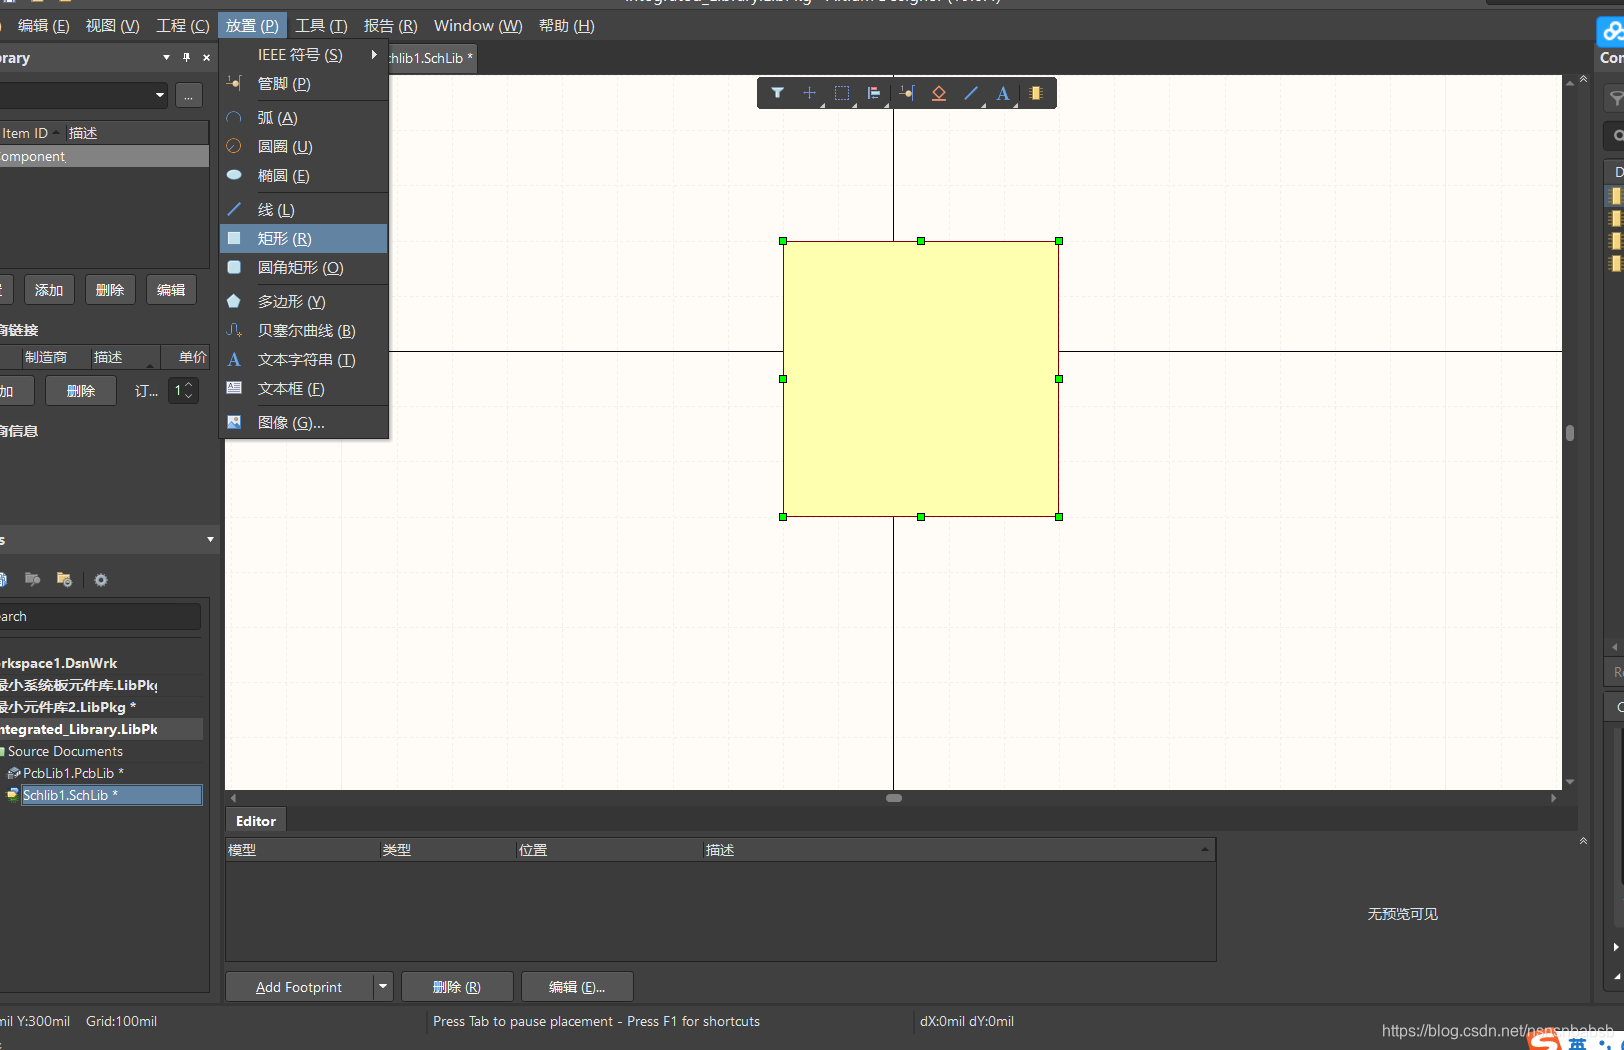Open the Add Footprint dropdown arrow

383,987
